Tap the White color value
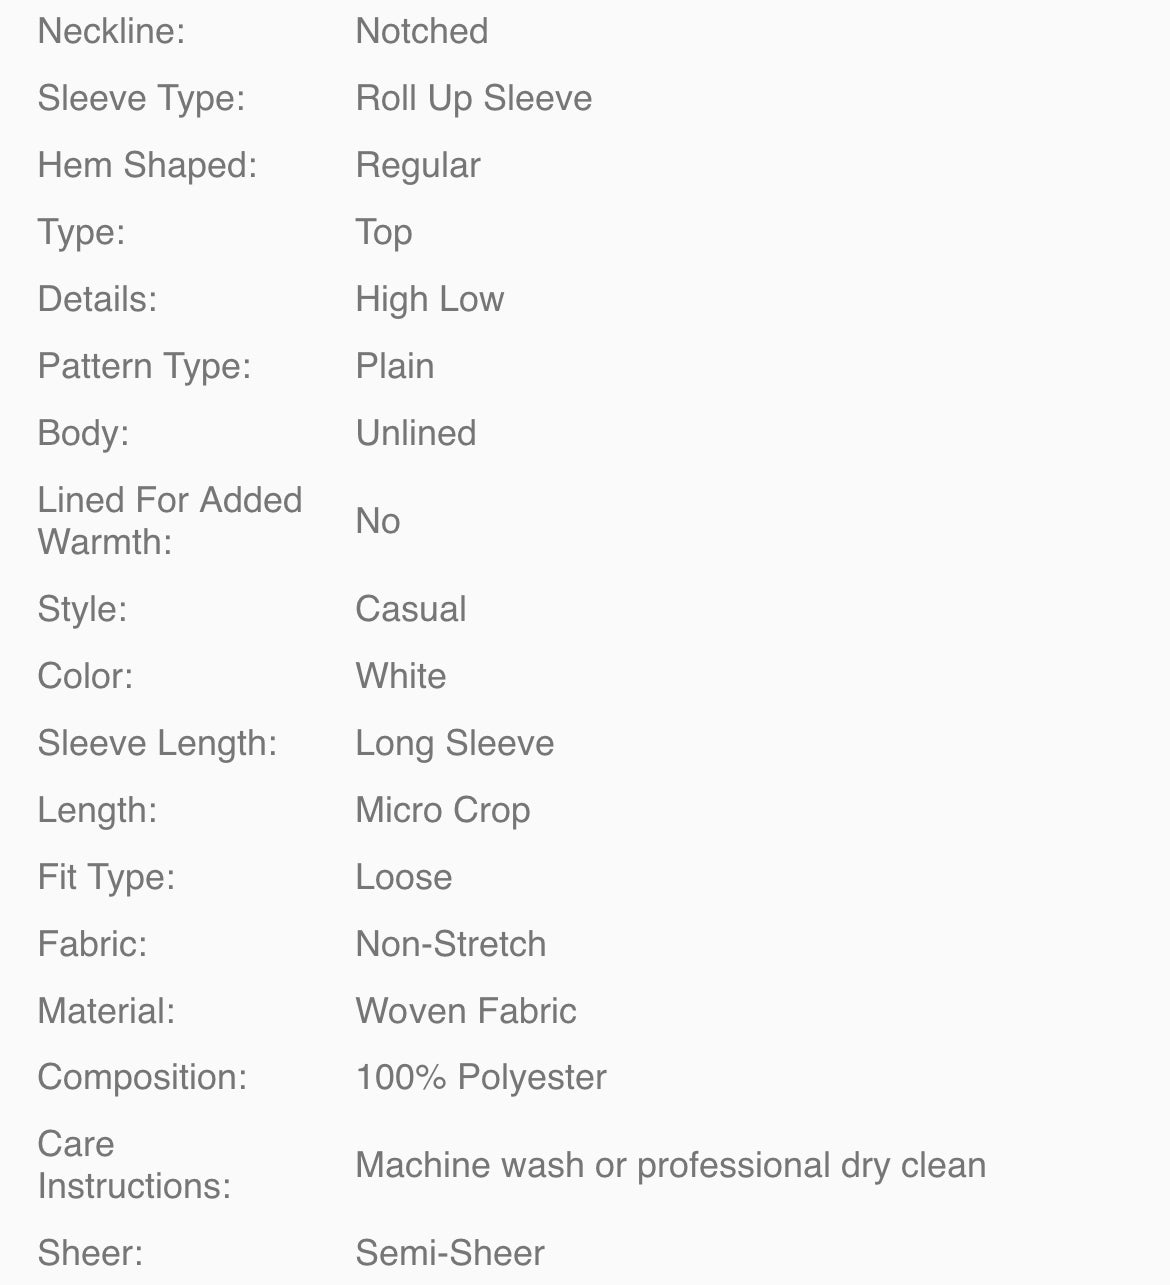 [x=400, y=676]
